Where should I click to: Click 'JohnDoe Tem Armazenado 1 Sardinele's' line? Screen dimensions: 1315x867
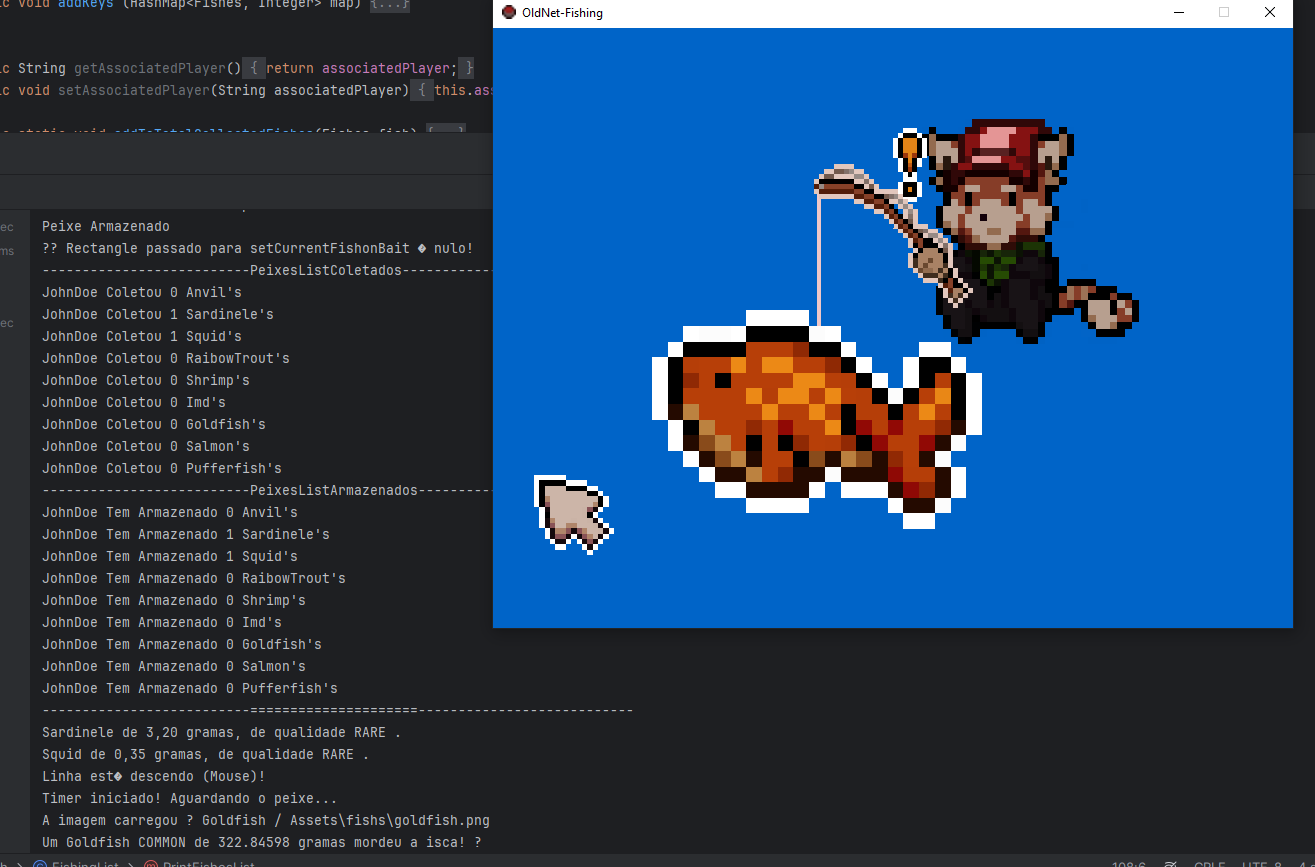pyautogui.click(x=186, y=535)
